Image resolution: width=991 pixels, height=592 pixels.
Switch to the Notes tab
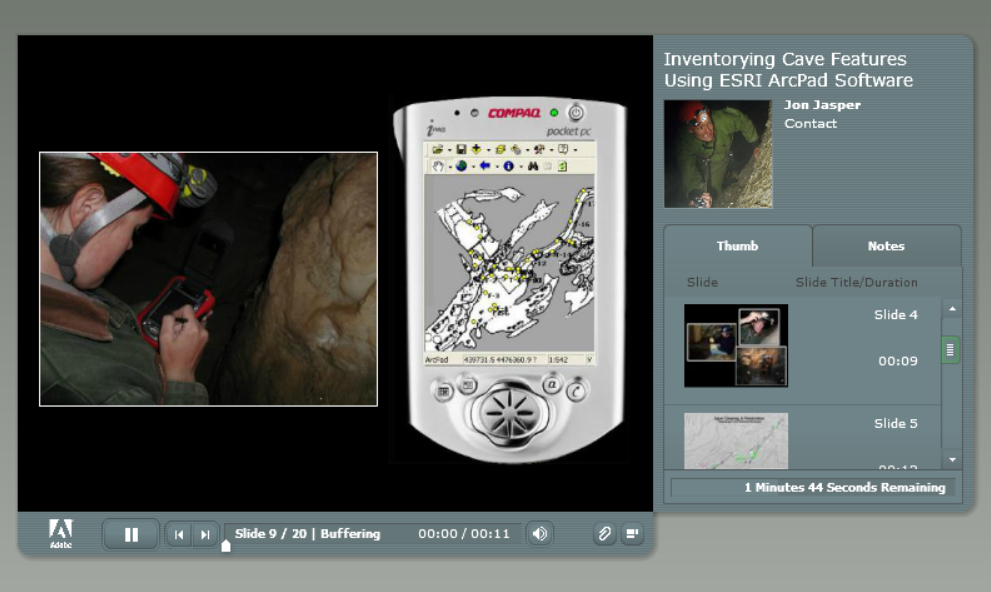coord(886,246)
